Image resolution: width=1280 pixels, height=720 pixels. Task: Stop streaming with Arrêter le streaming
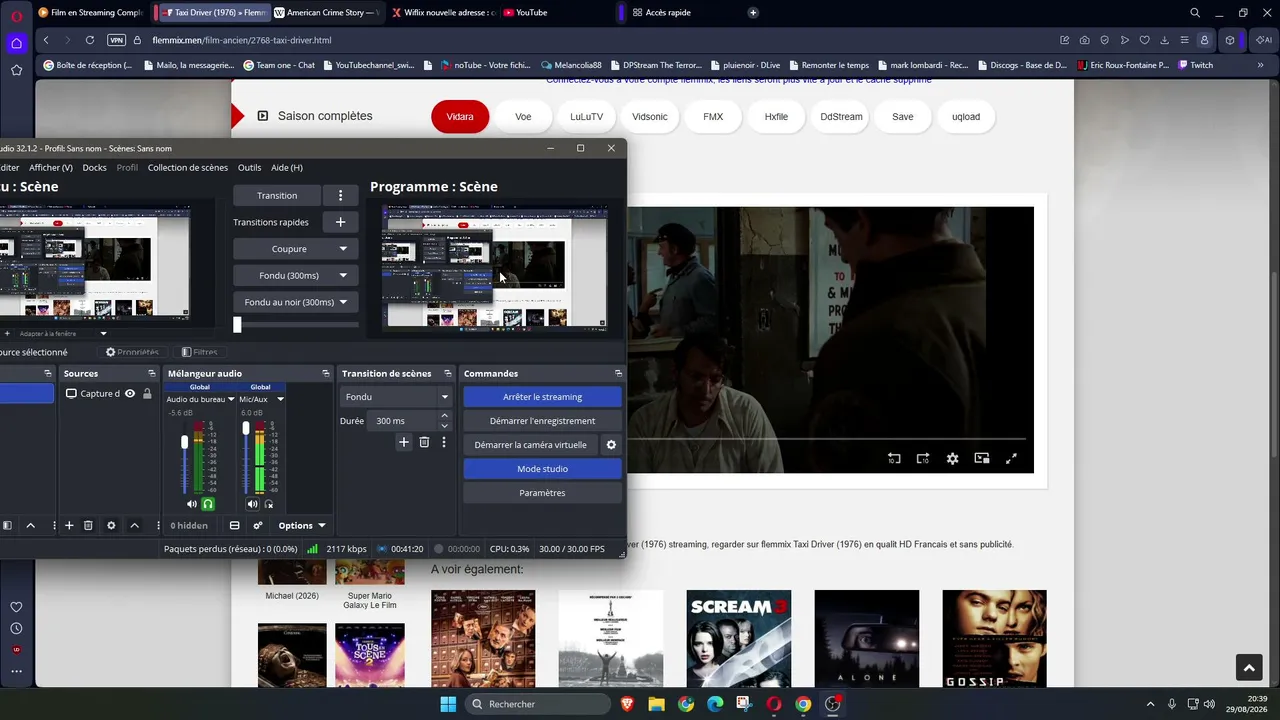click(542, 397)
